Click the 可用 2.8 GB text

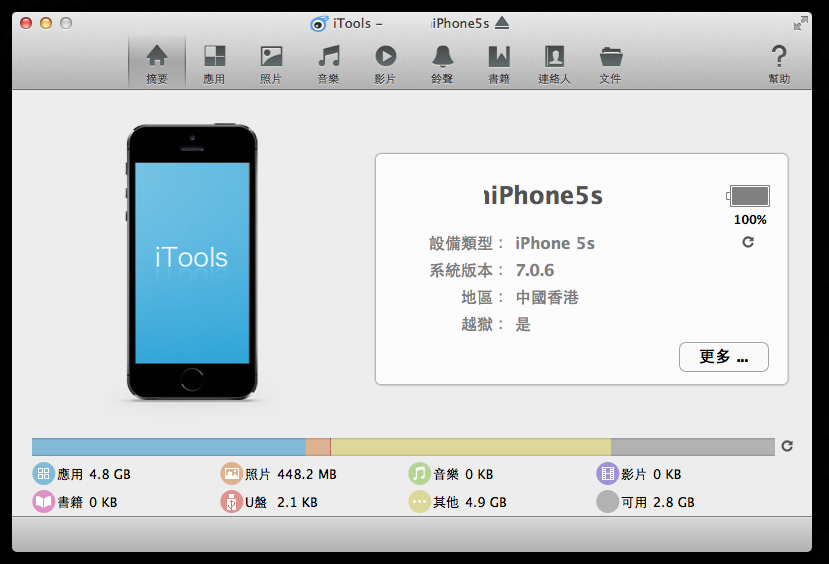pyautogui.click(x=658, y=502)
